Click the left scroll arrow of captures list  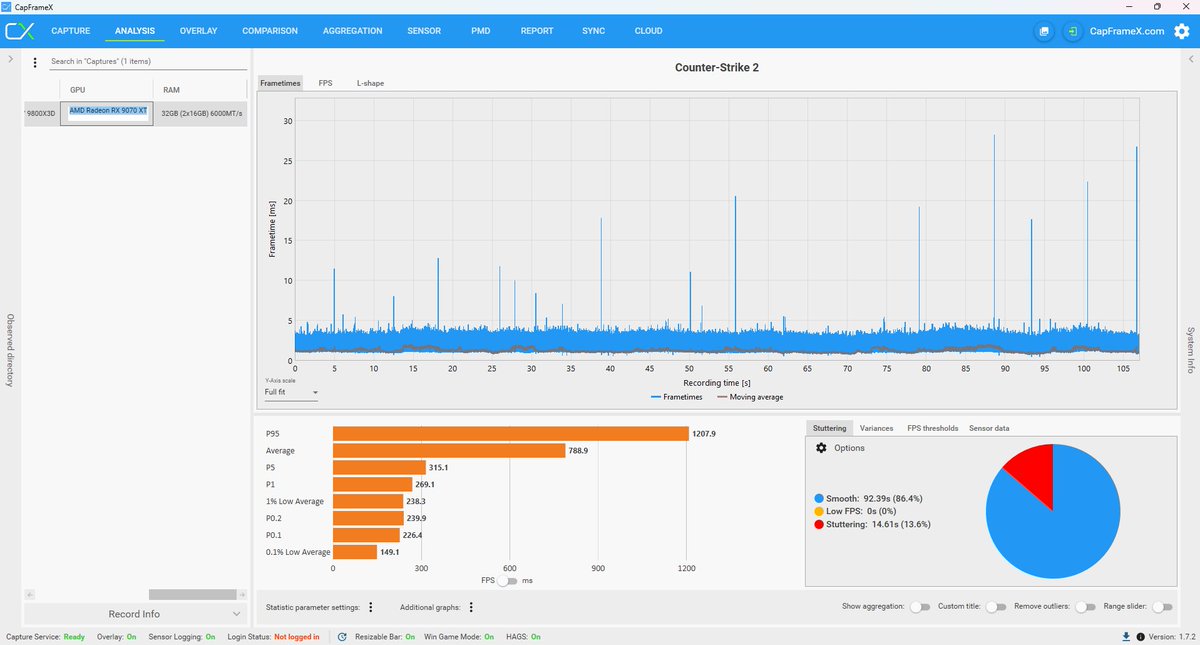pyautogui.click(x=28, y=594)
